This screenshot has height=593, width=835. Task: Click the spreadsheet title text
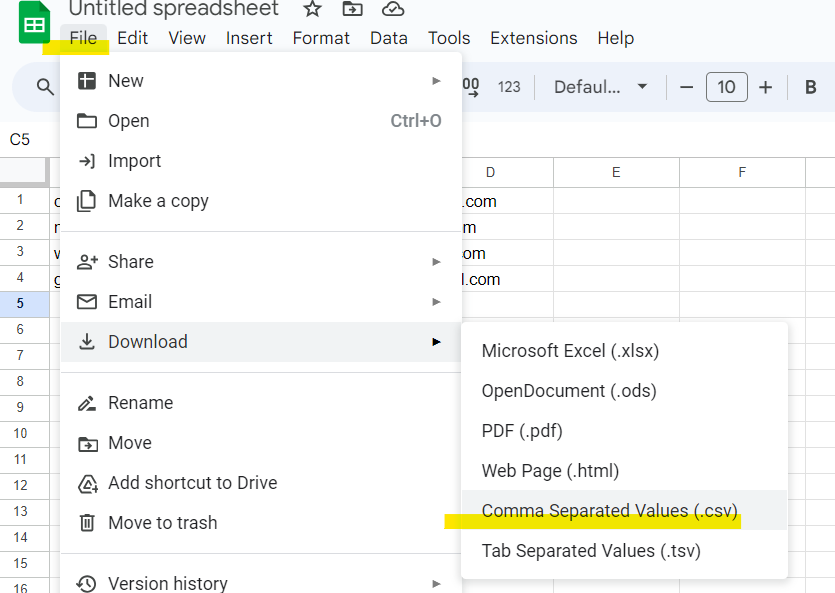coord(174,9)
